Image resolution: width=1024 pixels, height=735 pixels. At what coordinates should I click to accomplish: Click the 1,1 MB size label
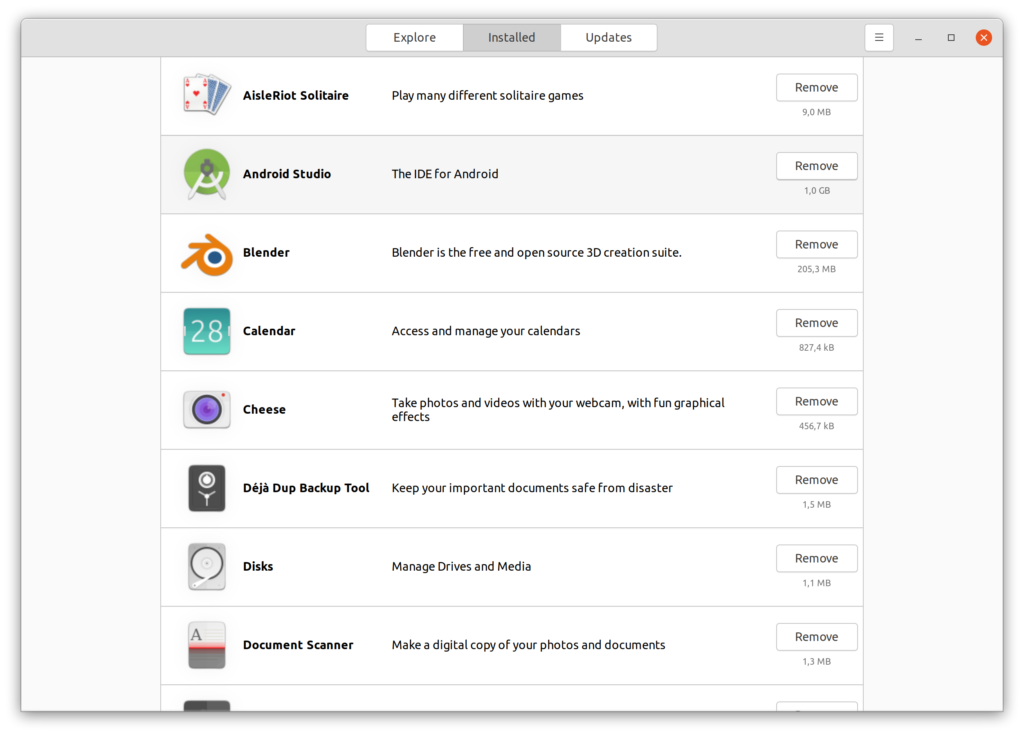point(816,583)
